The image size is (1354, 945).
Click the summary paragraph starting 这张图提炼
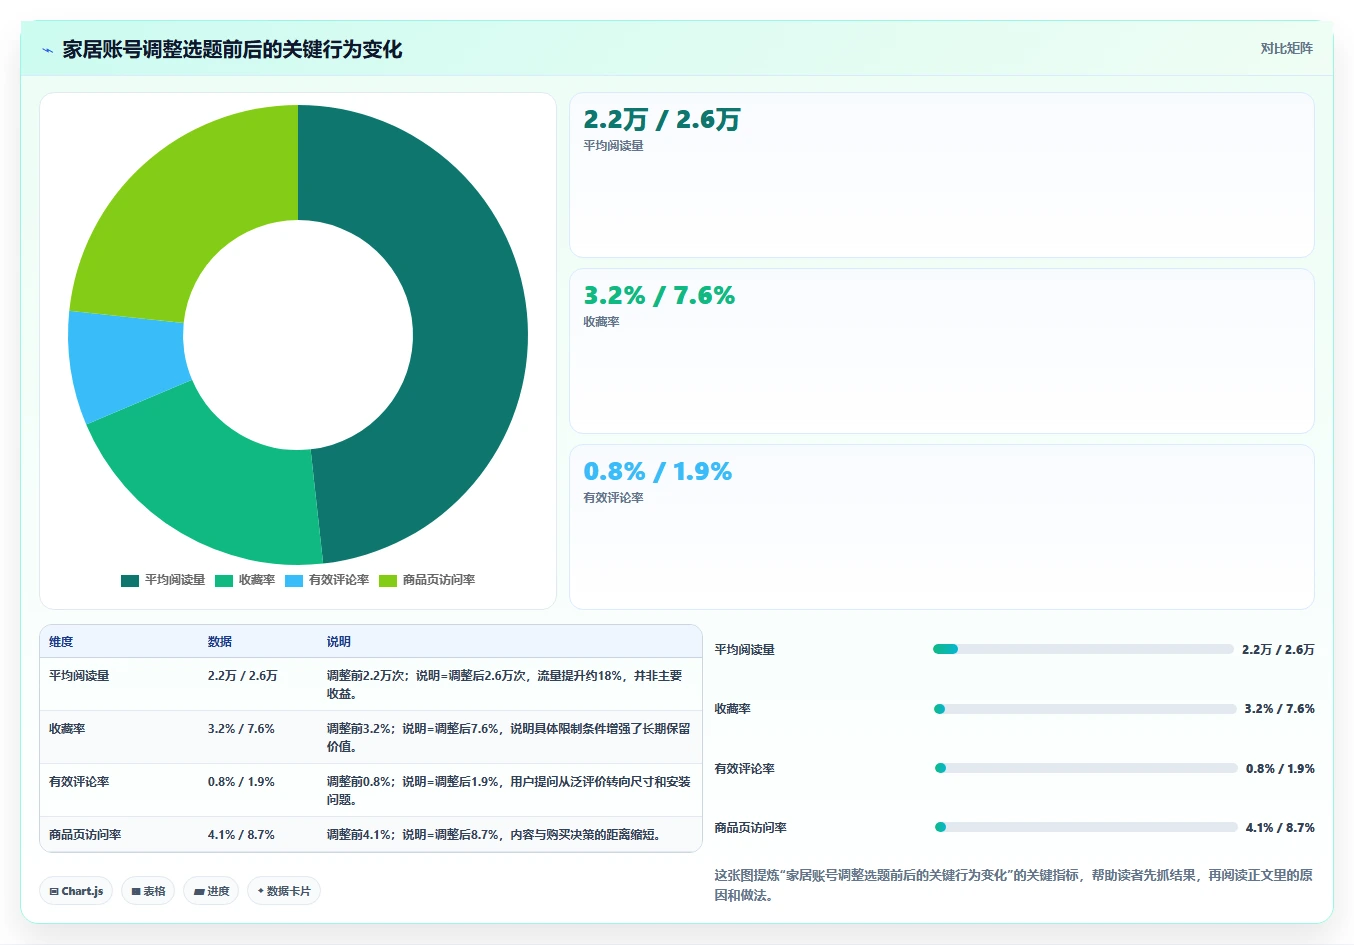coord(1013,885)
